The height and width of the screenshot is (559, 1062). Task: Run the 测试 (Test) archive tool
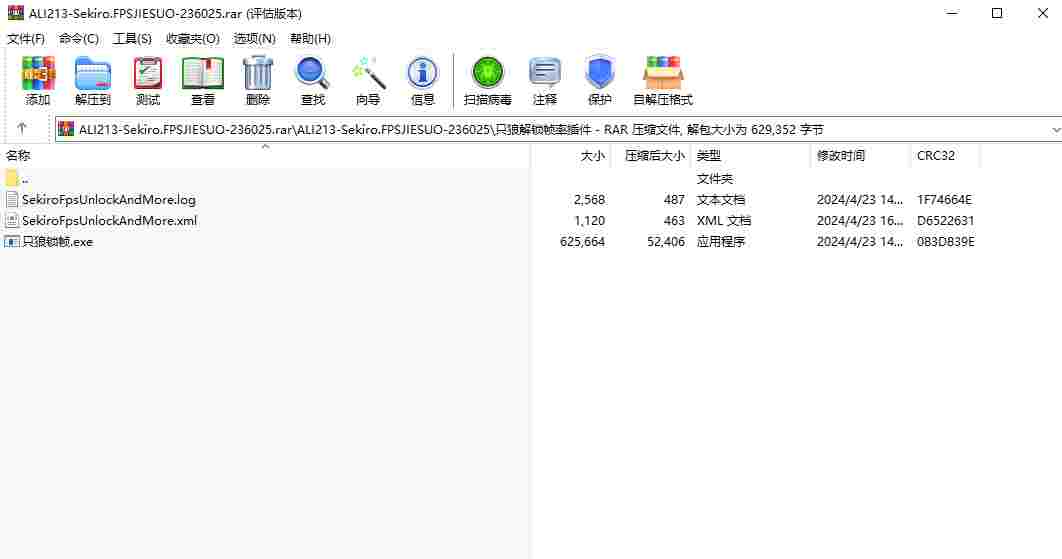tap(148, 73)
